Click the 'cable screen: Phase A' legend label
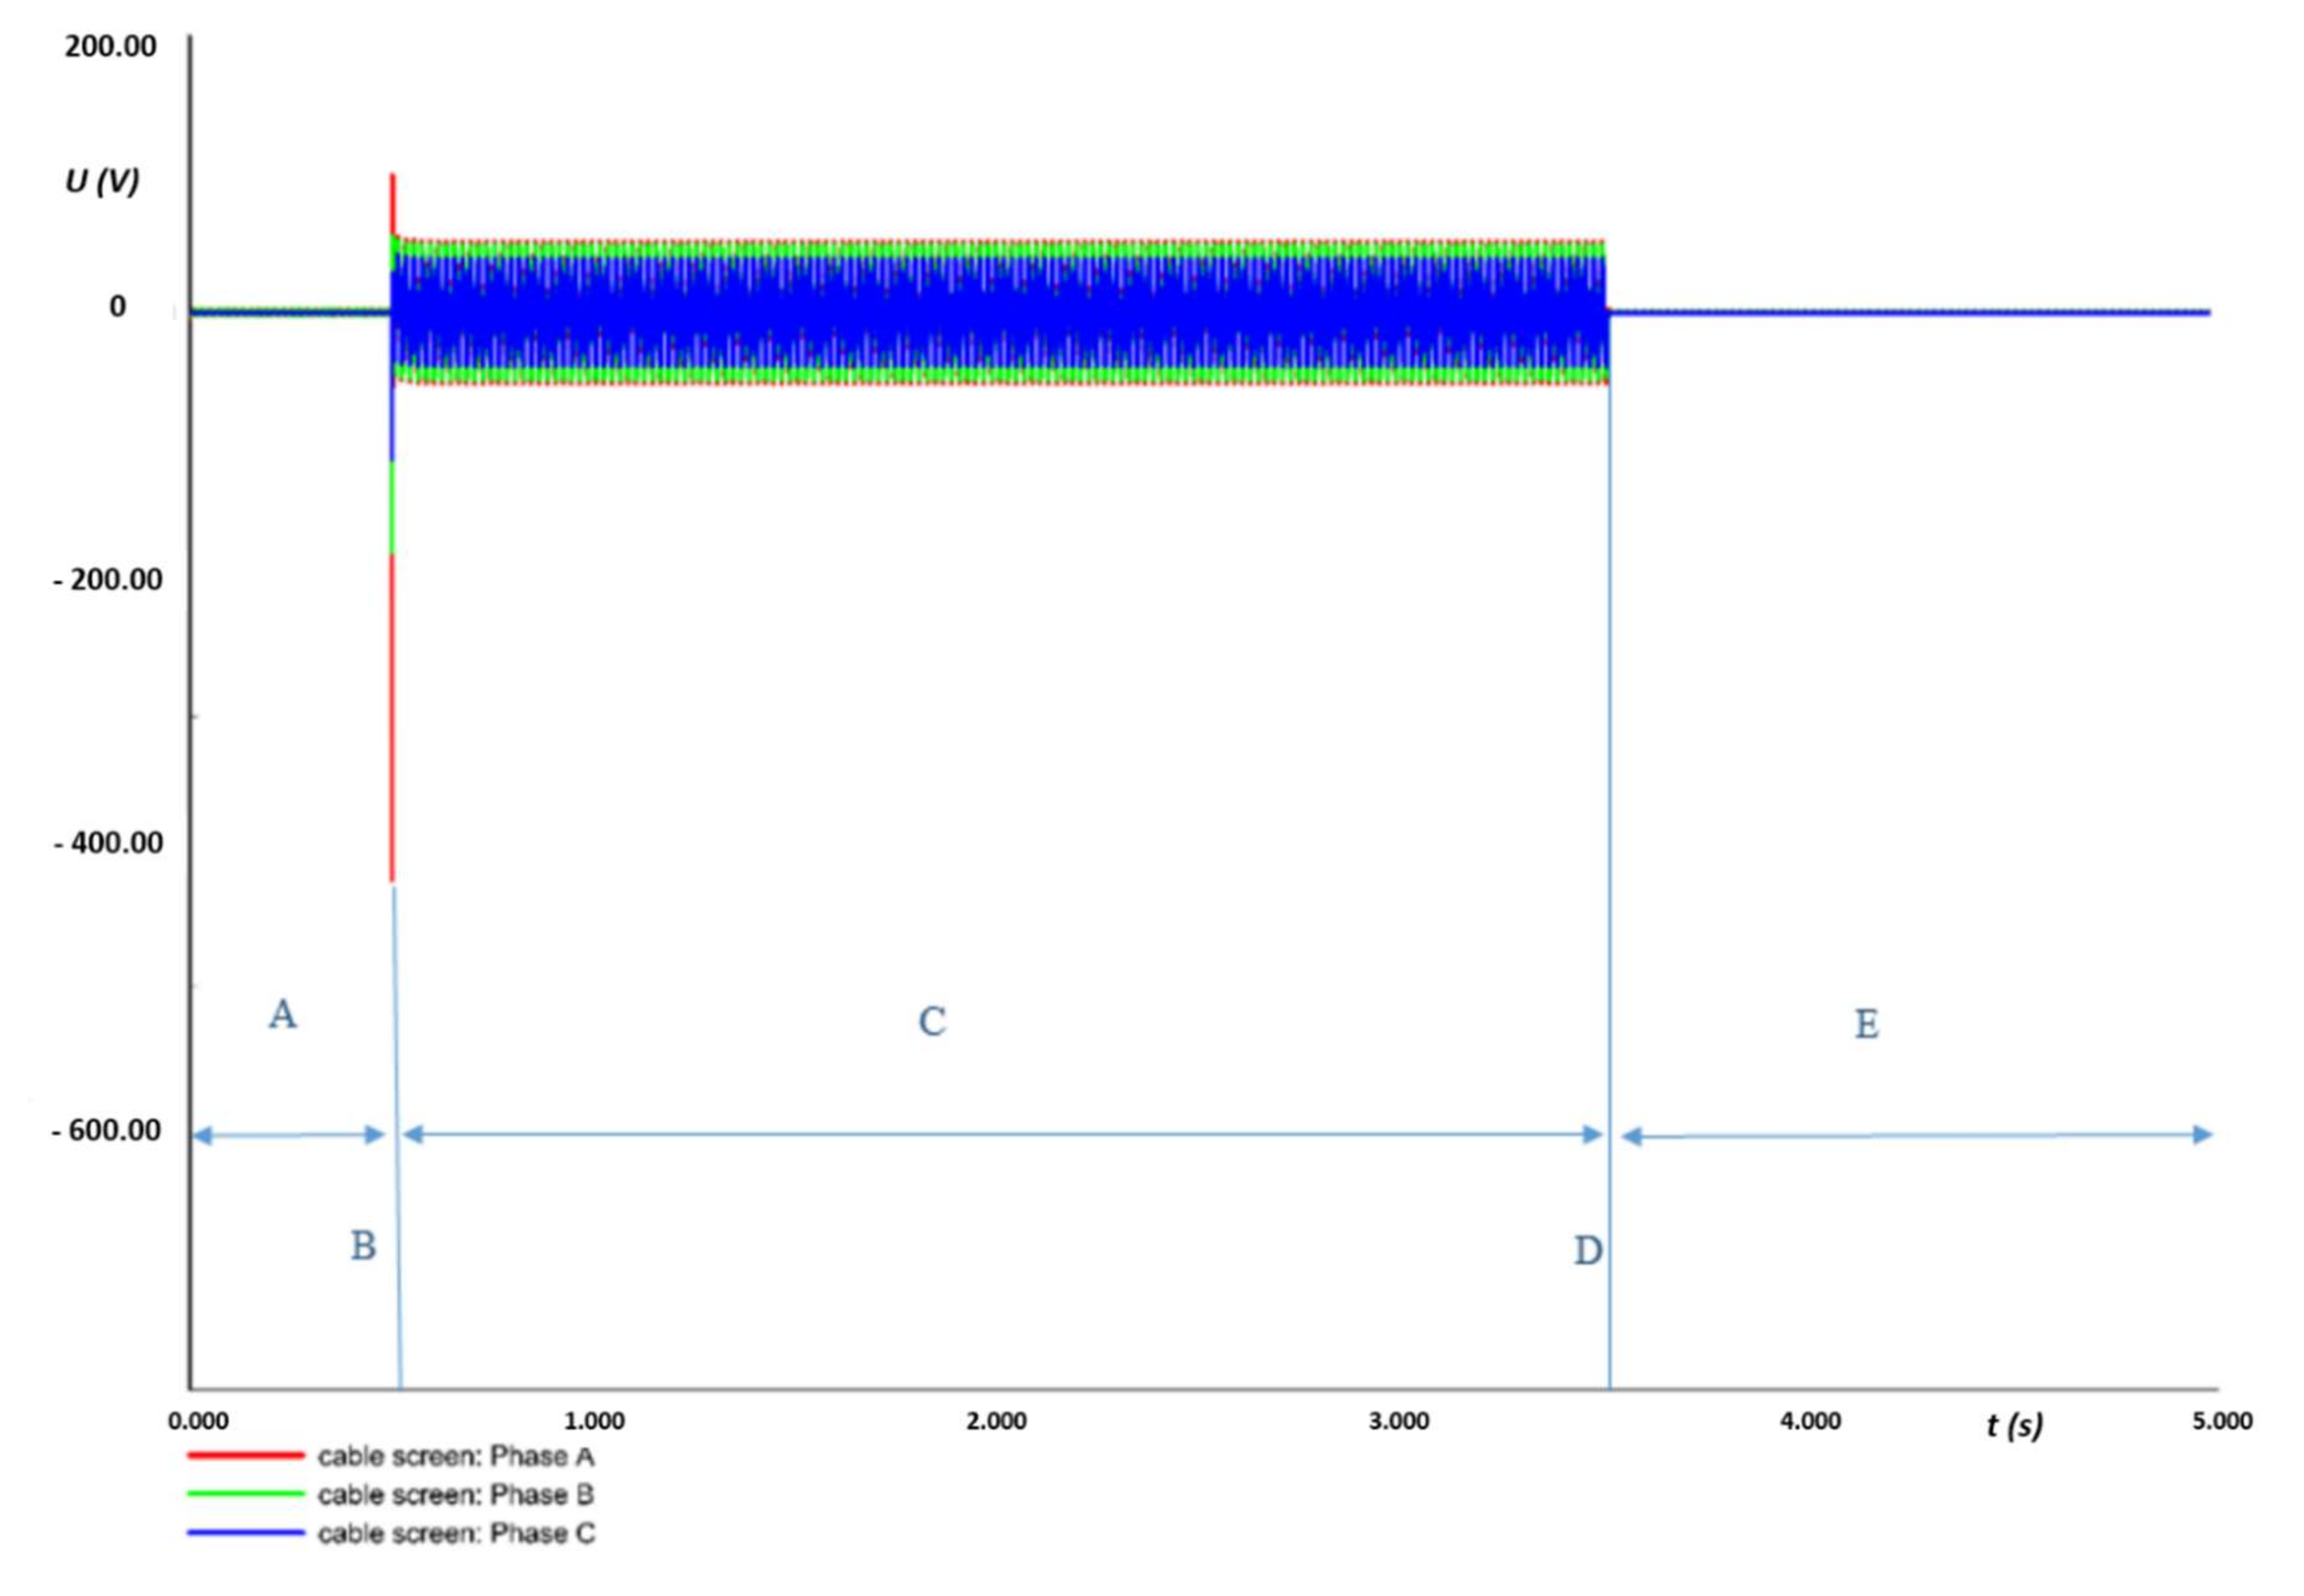This screenshot has width=2304, height=1596. pyautogui.click(x=456, y=1456)
